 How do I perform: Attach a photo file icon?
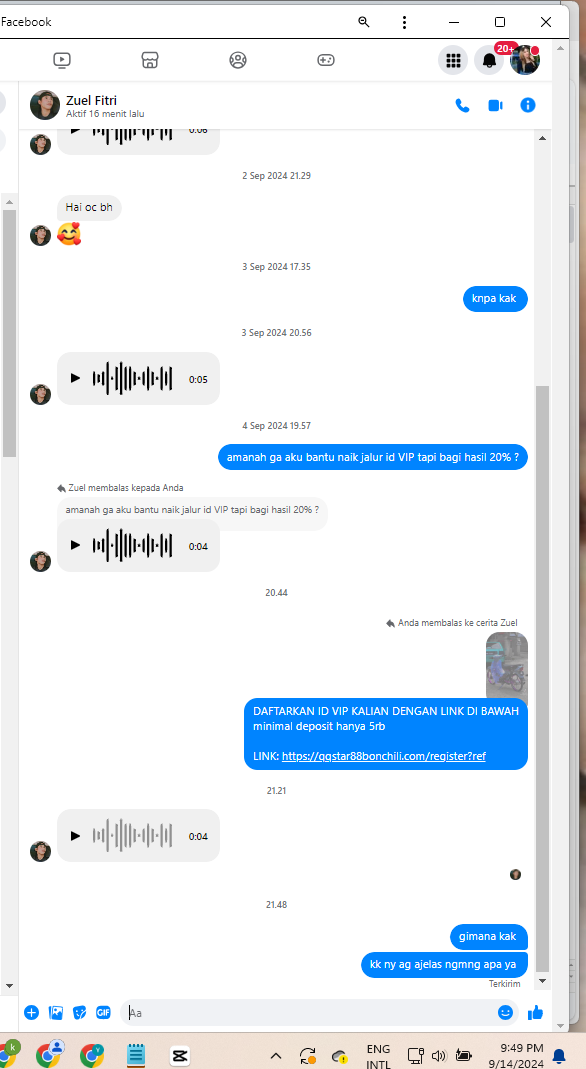click(56, 1012)
